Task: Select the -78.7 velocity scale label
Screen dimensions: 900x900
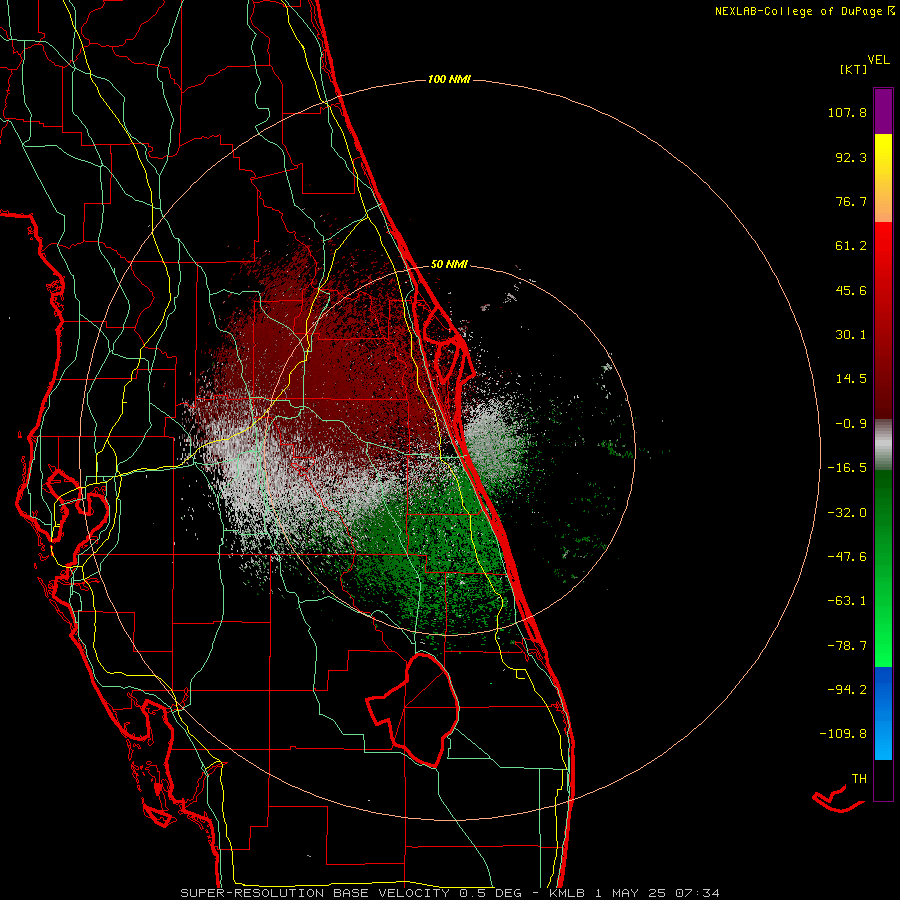Action: [847, 646]
